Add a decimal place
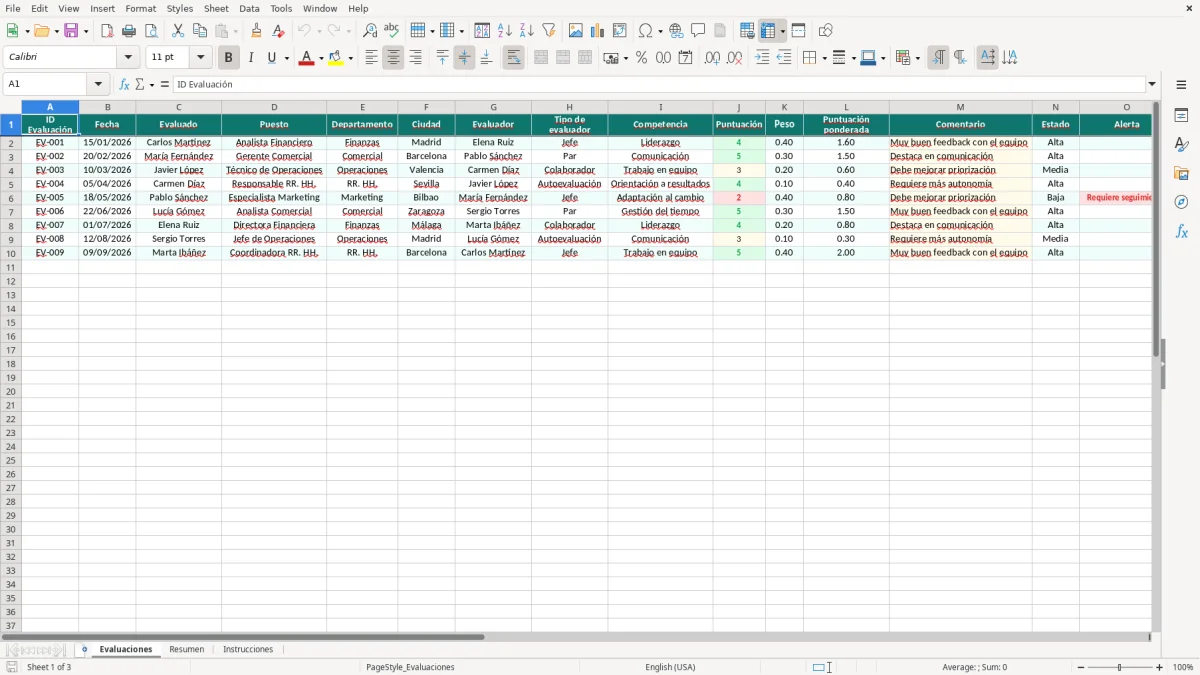 (x=712, y=58)
